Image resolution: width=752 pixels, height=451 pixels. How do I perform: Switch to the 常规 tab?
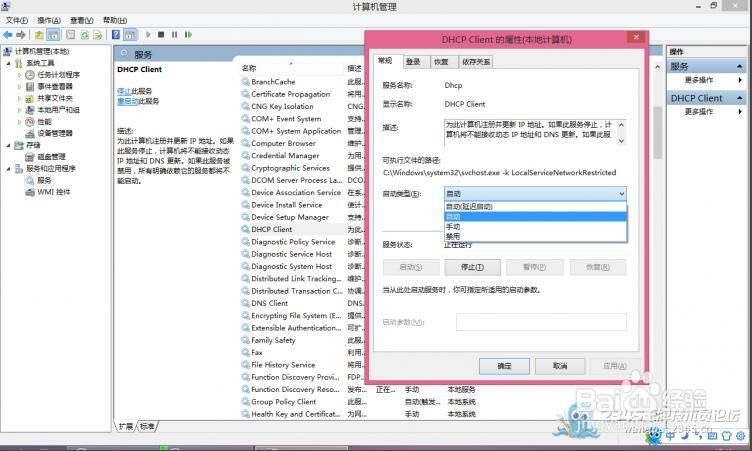pos(386,60)
